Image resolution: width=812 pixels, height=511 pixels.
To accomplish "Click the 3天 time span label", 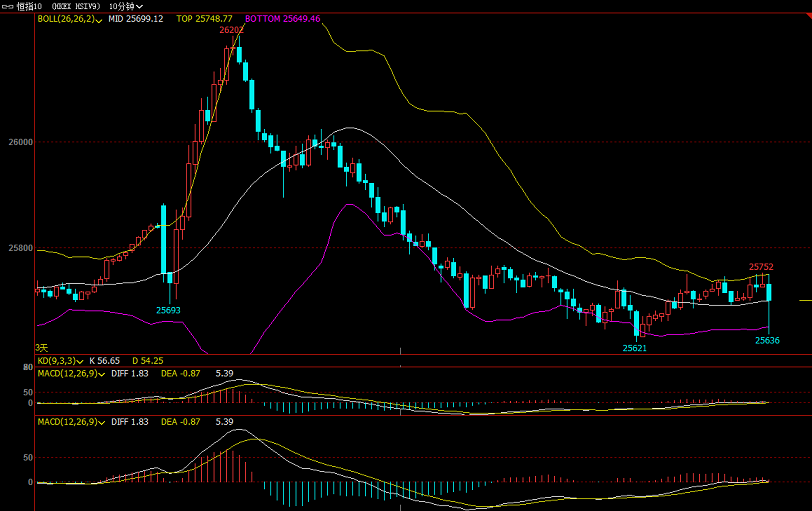I will (x=42, y=347).
